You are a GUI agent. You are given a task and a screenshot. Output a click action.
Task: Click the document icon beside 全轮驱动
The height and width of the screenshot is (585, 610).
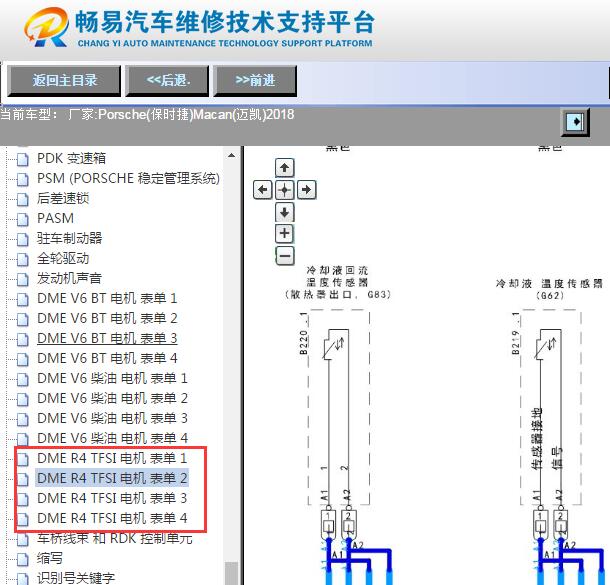(23, 259)
